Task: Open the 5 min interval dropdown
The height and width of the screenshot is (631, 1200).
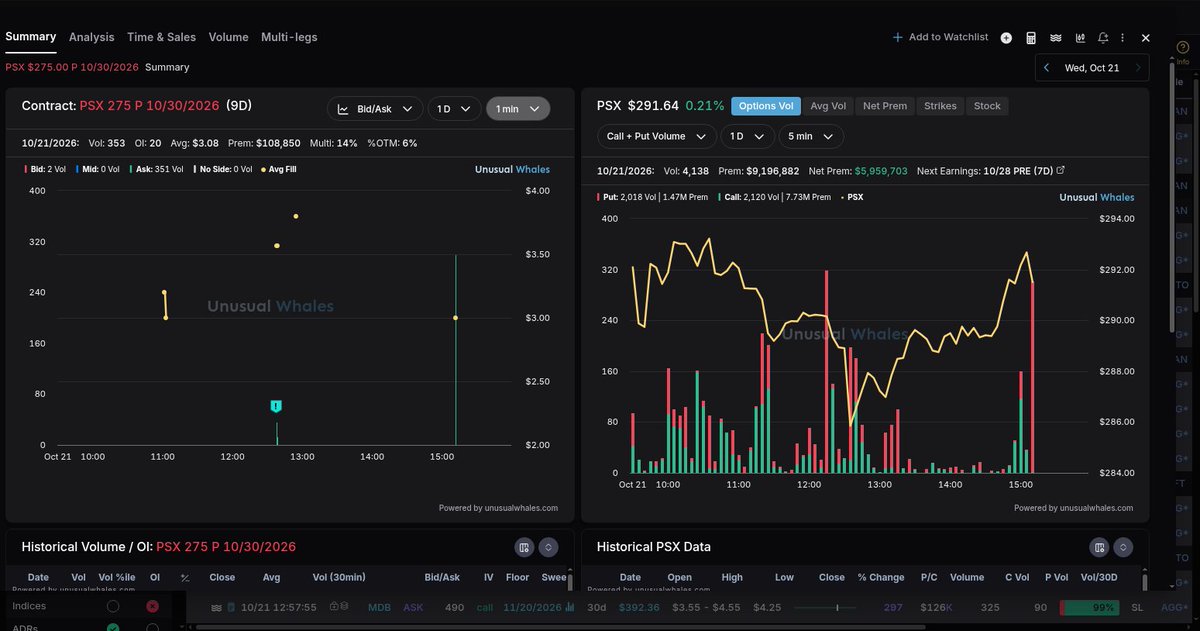Action: [812, 136]
